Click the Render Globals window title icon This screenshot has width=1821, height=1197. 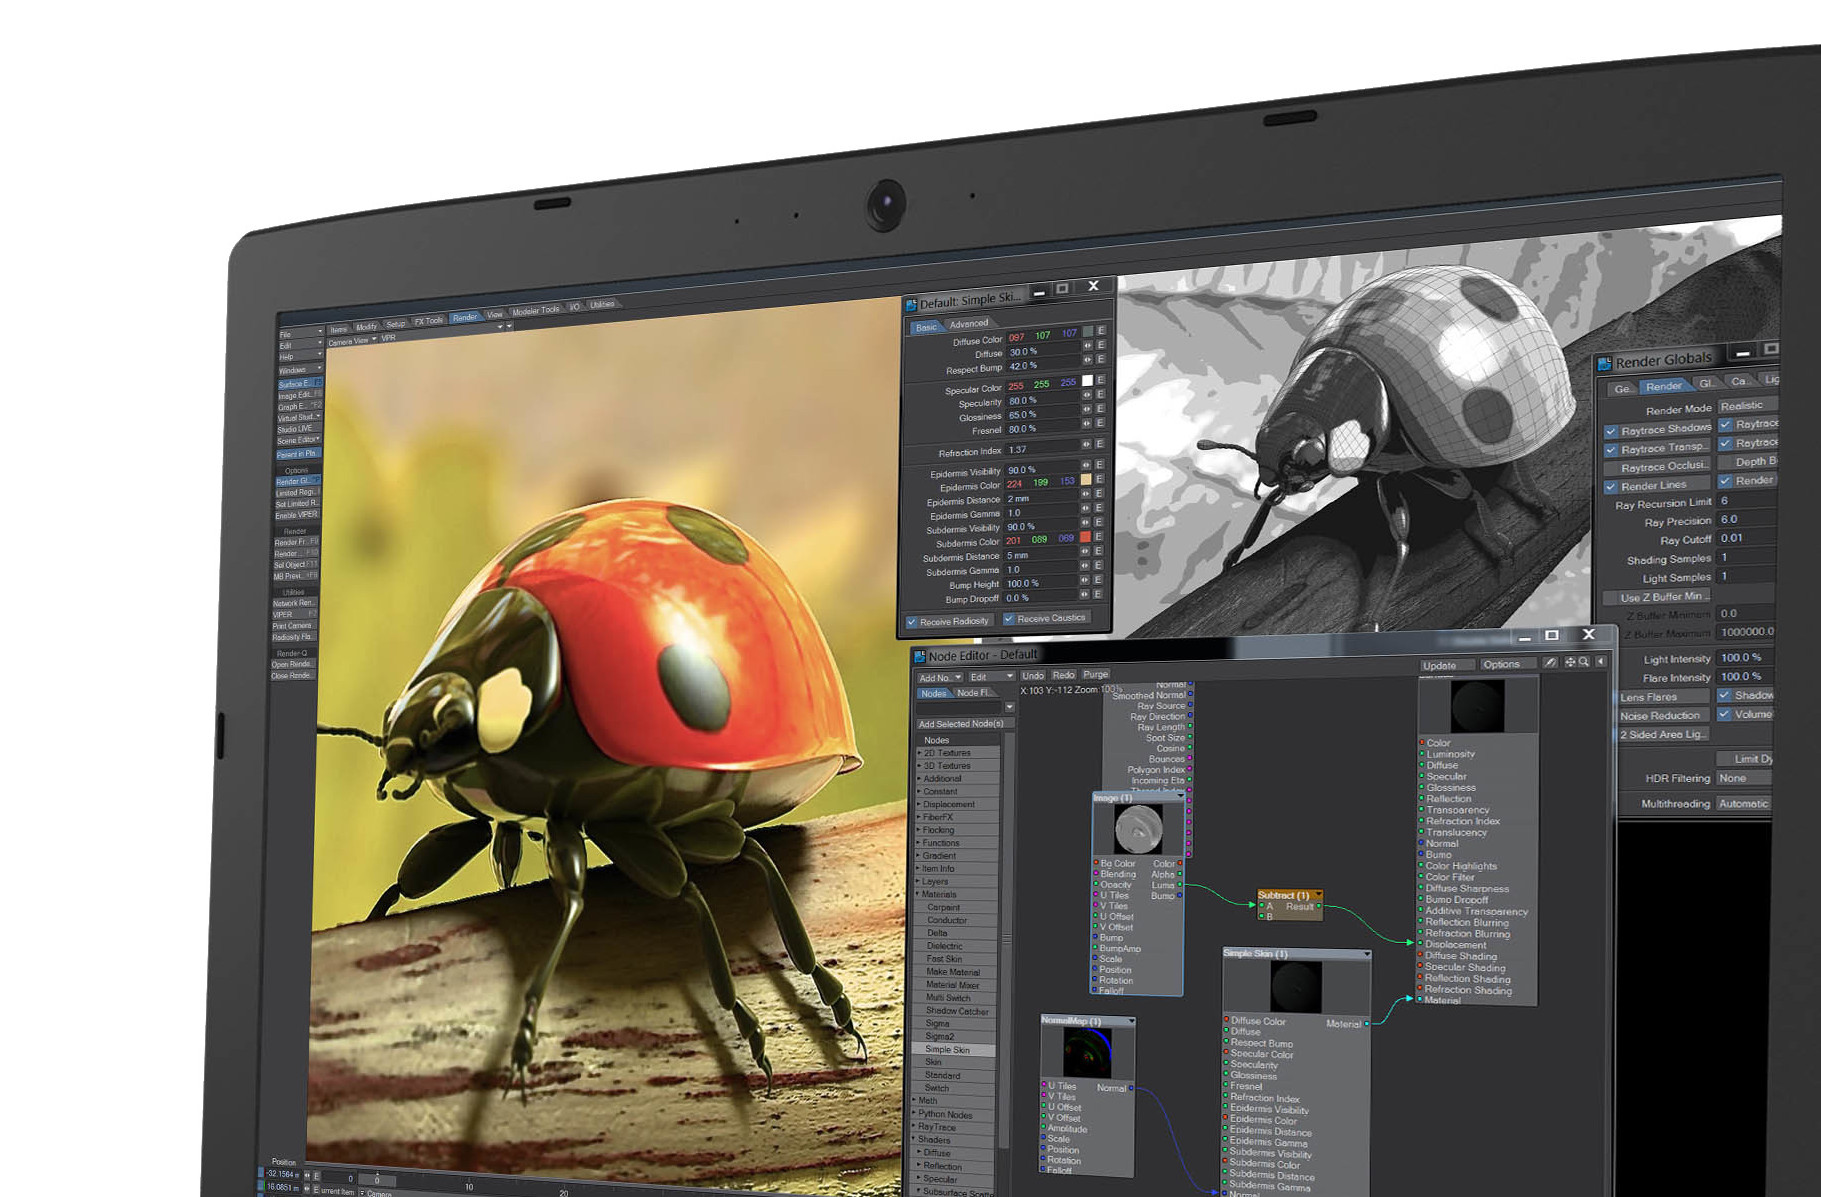[1605, 364]
